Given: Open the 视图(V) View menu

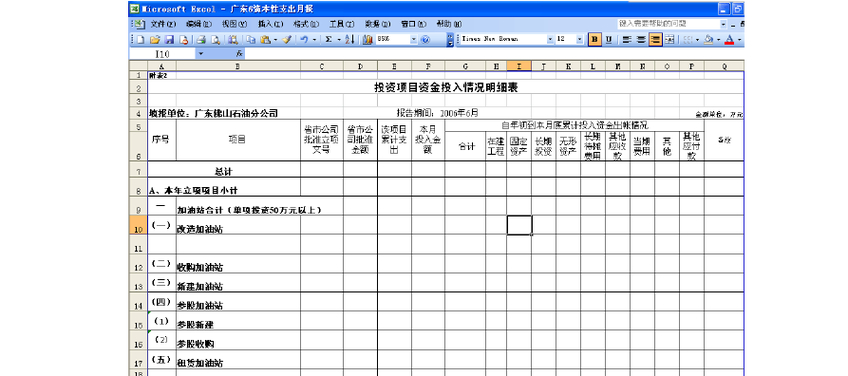Looking at the screenshot, I should 234,24.
